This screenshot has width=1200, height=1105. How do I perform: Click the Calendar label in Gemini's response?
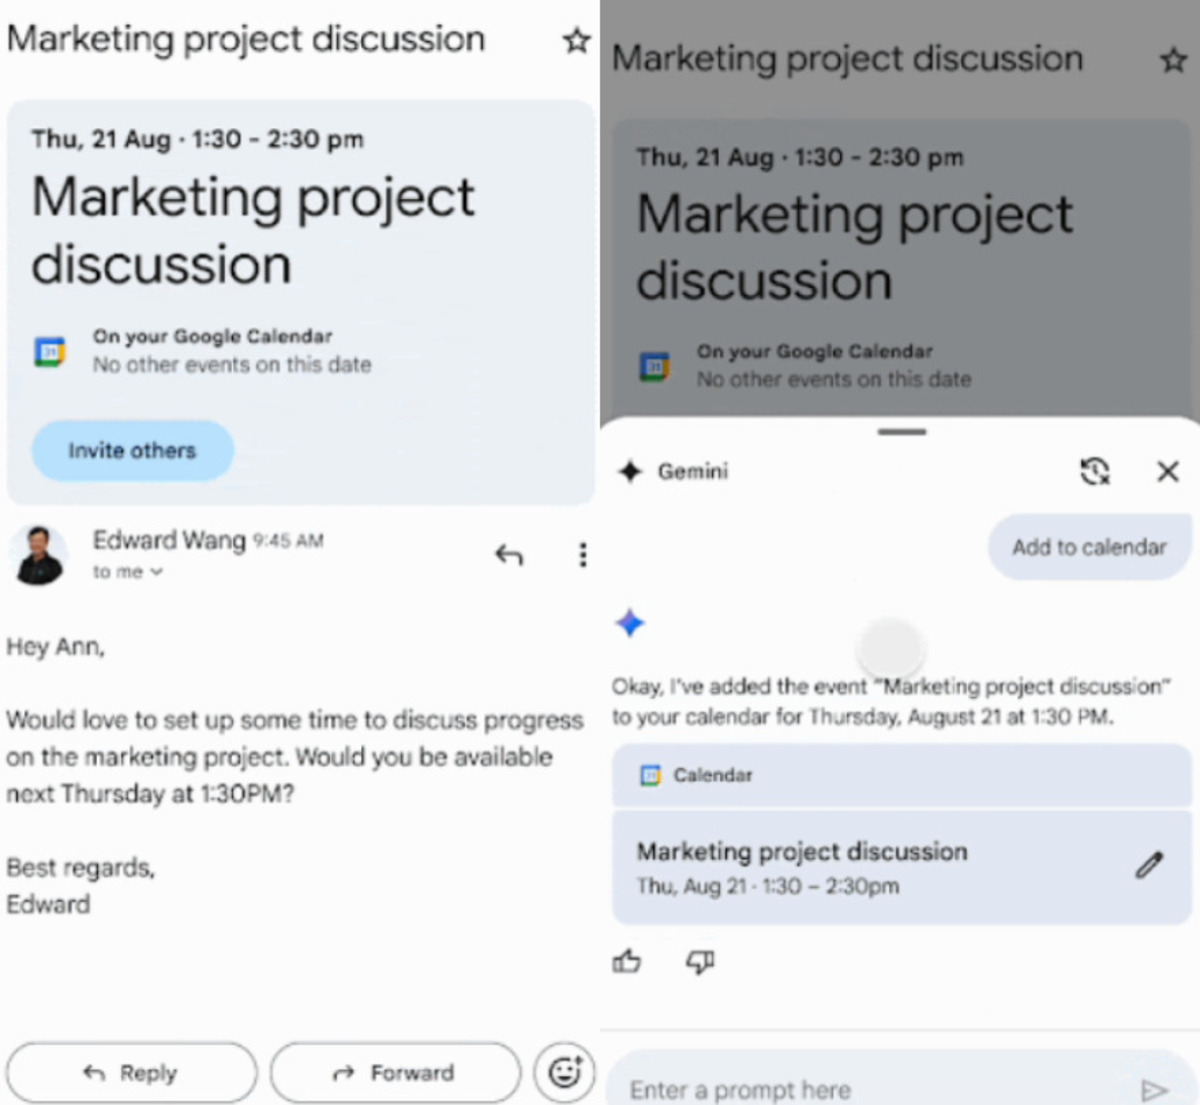point(712,775)
